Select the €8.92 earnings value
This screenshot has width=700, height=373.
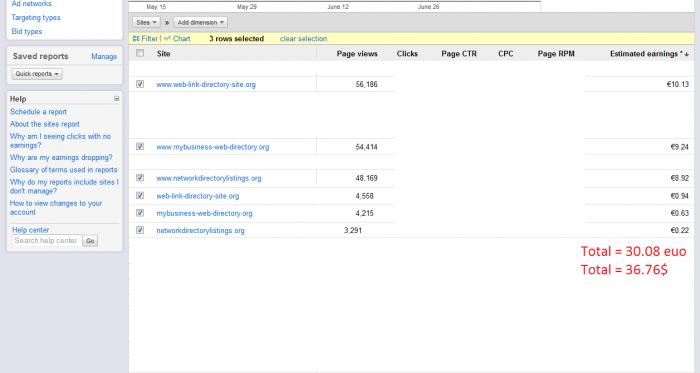point(679,178)
